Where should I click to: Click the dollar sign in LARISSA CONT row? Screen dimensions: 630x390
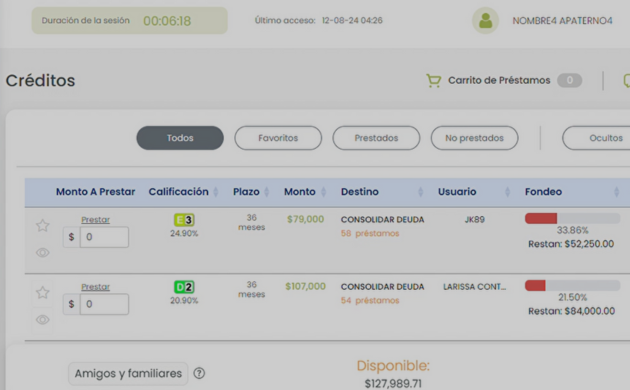tap(72, 304)
